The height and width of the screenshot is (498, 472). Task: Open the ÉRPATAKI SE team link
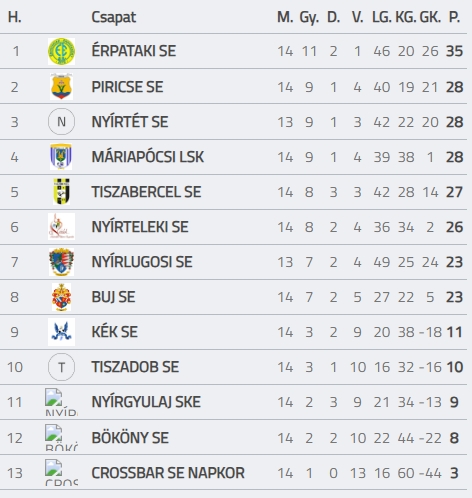pos(134,51)
